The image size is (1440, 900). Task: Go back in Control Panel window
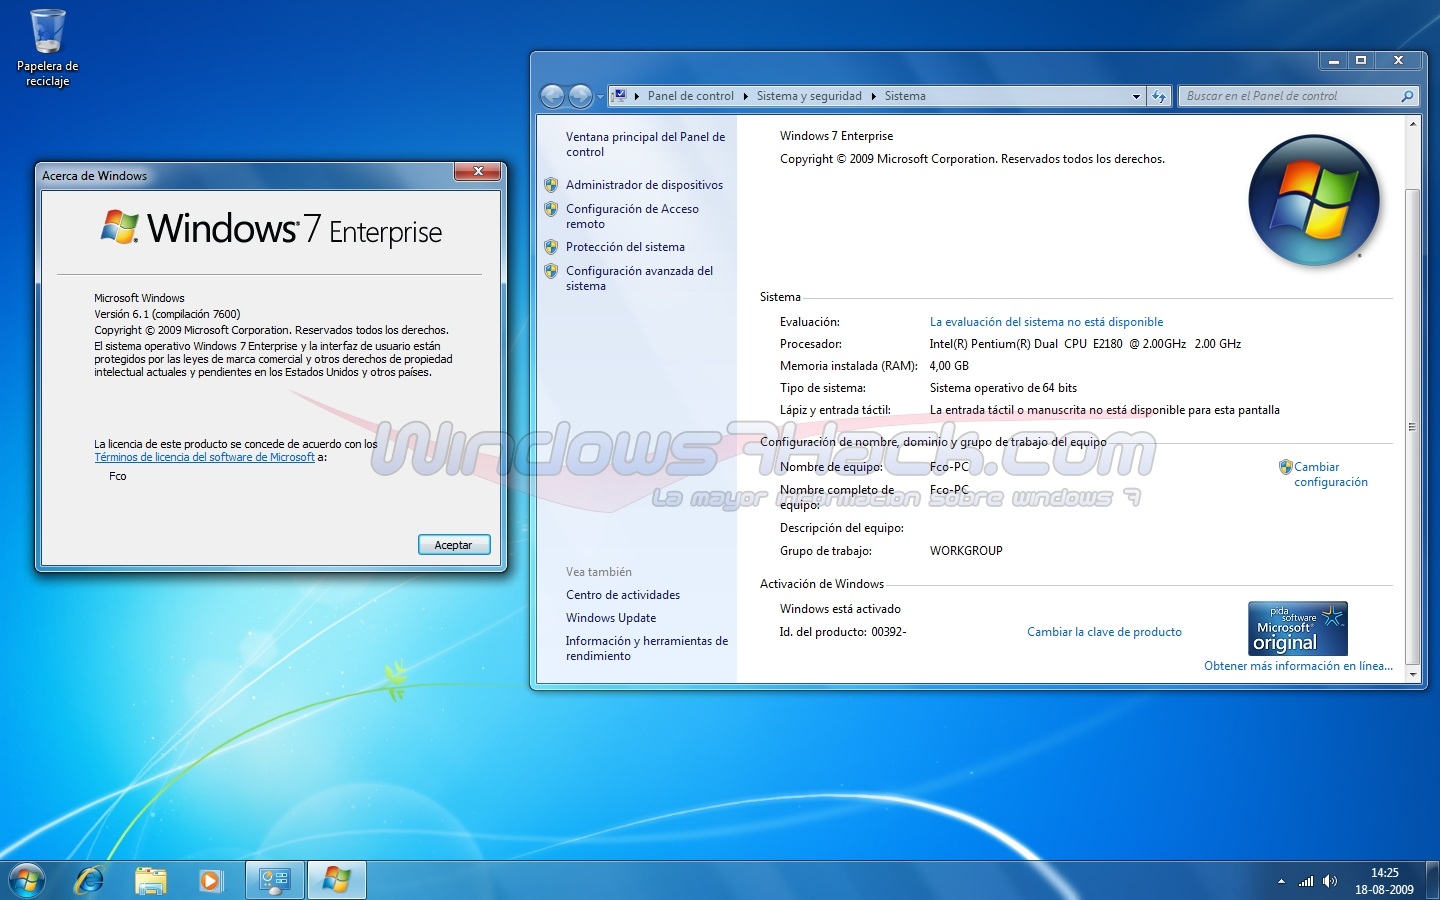point(552,96)
